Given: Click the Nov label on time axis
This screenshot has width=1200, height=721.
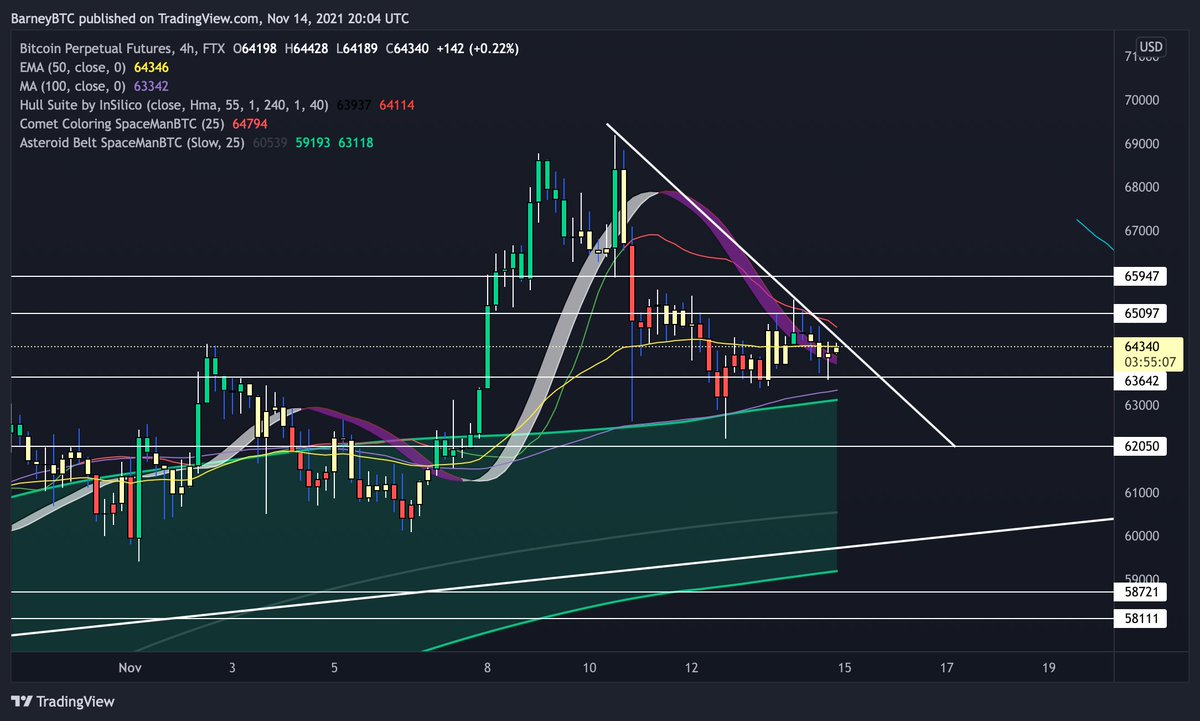Looking at the screenshot, I should point(130,667).
